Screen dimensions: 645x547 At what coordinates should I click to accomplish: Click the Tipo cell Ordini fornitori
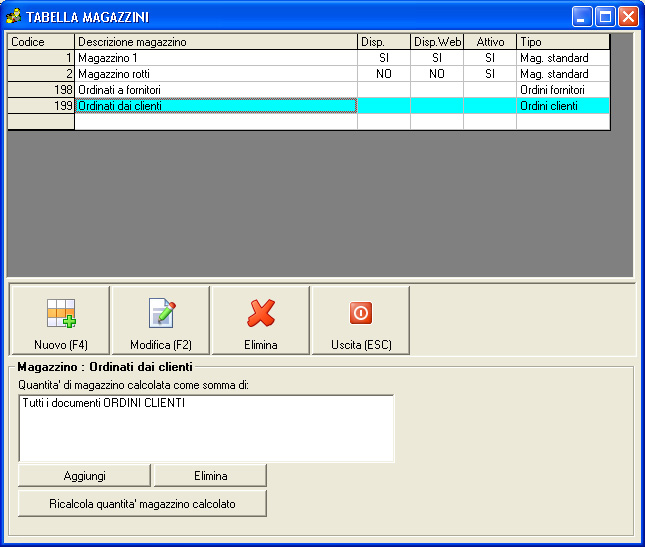563,90
